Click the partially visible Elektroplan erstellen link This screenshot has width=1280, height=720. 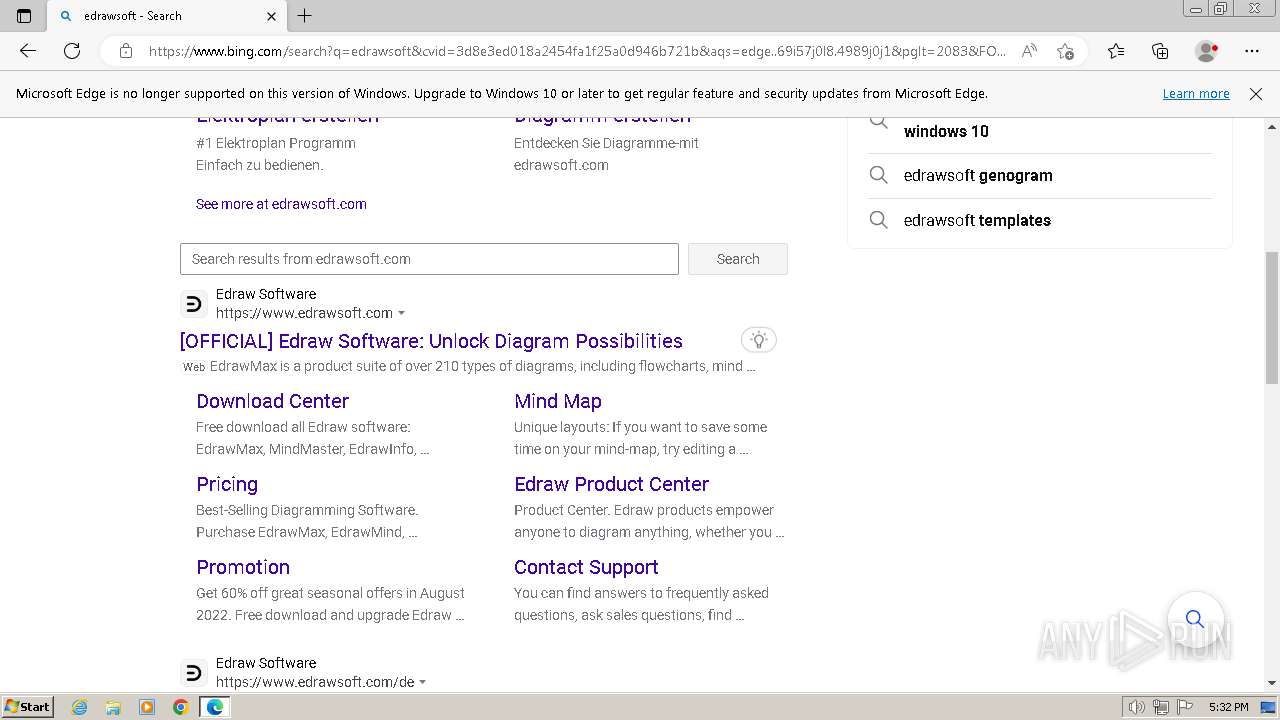(287, 119)
